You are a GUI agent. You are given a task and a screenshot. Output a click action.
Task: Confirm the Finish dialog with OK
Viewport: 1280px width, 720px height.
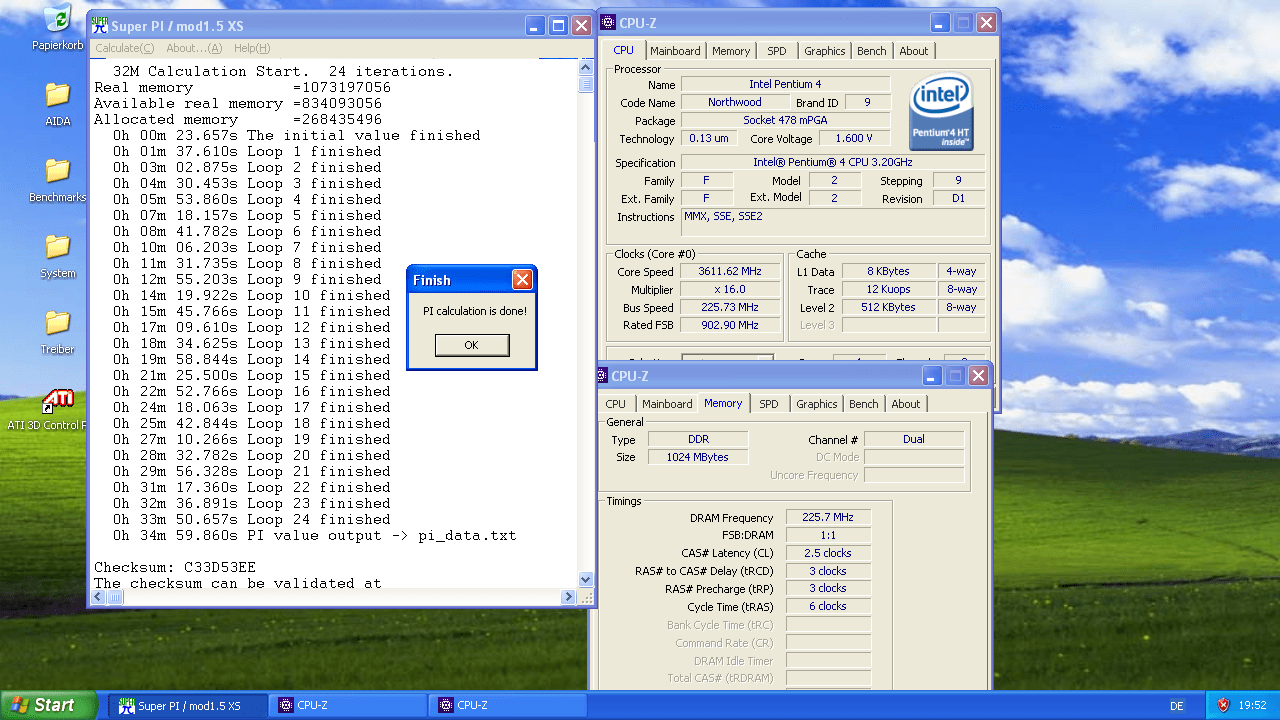click(x=472, y=345)
